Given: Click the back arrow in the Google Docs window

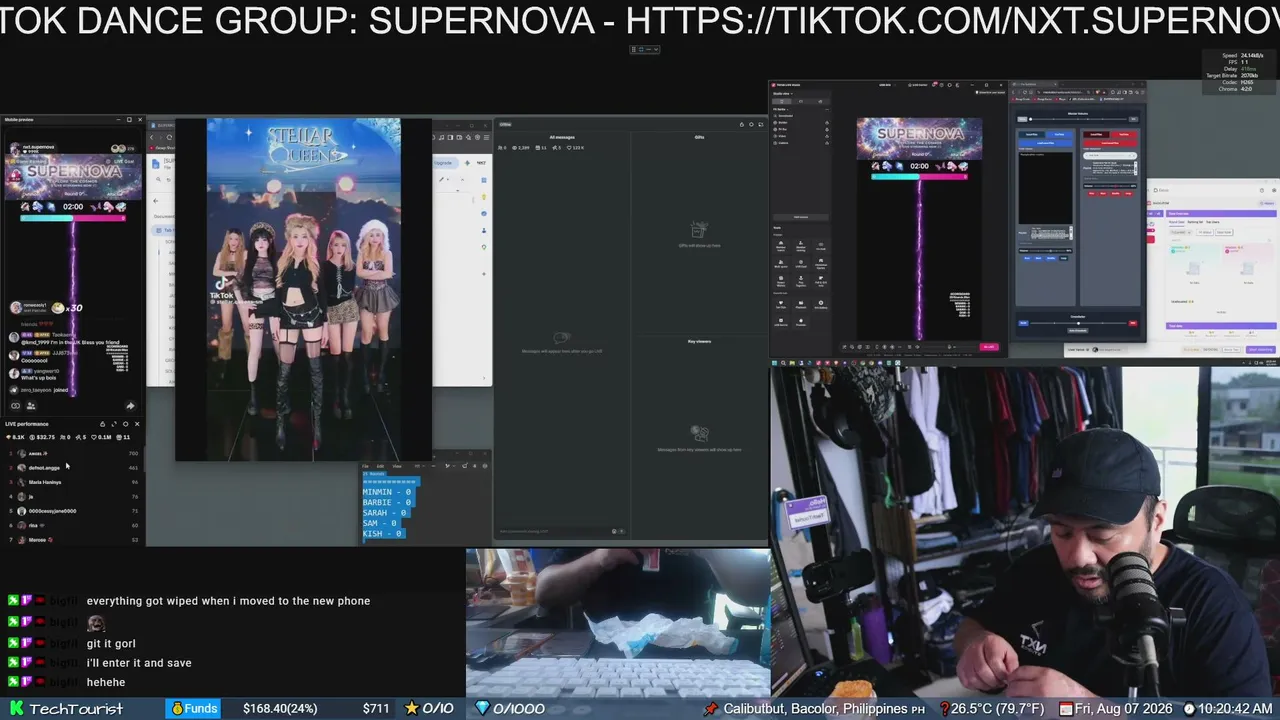Looking at the screenshot, I should [156, 201].
